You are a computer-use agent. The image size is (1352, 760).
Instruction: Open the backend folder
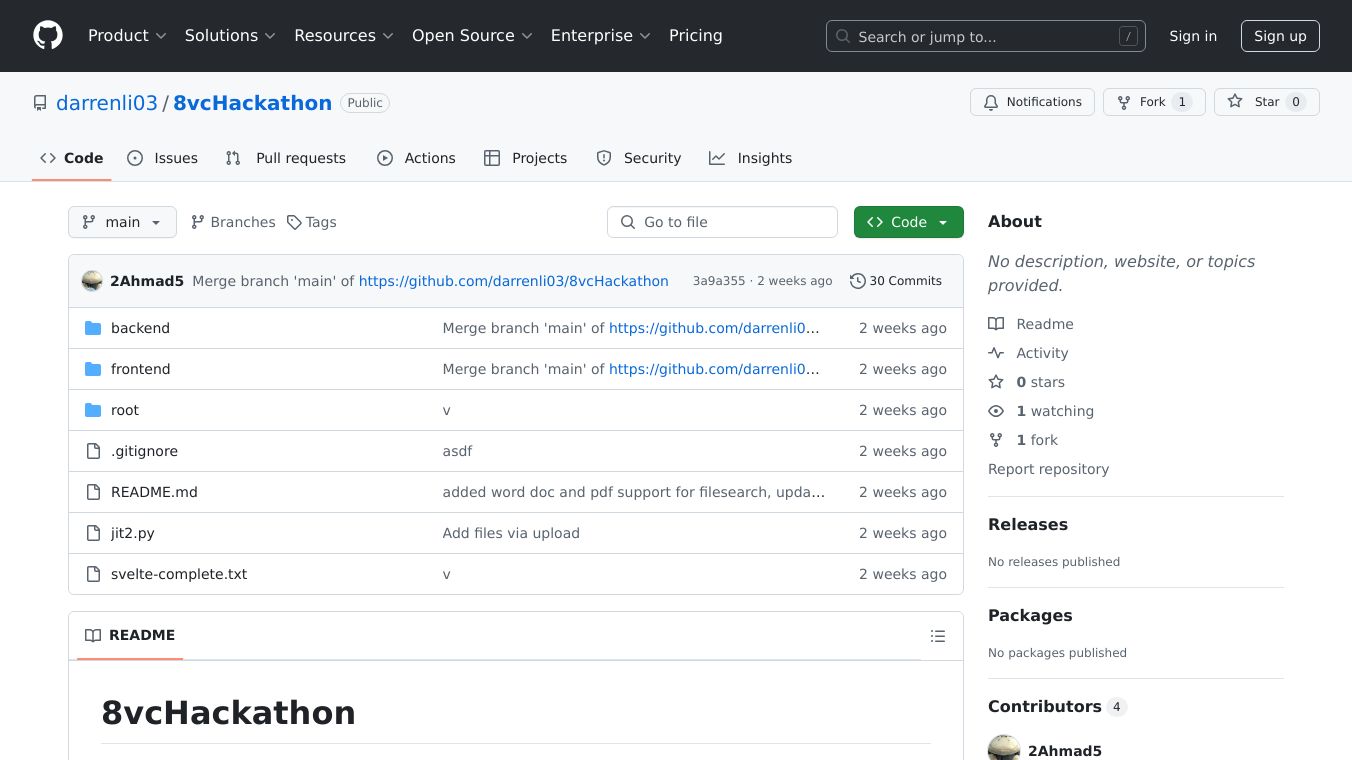coord(140,328)
